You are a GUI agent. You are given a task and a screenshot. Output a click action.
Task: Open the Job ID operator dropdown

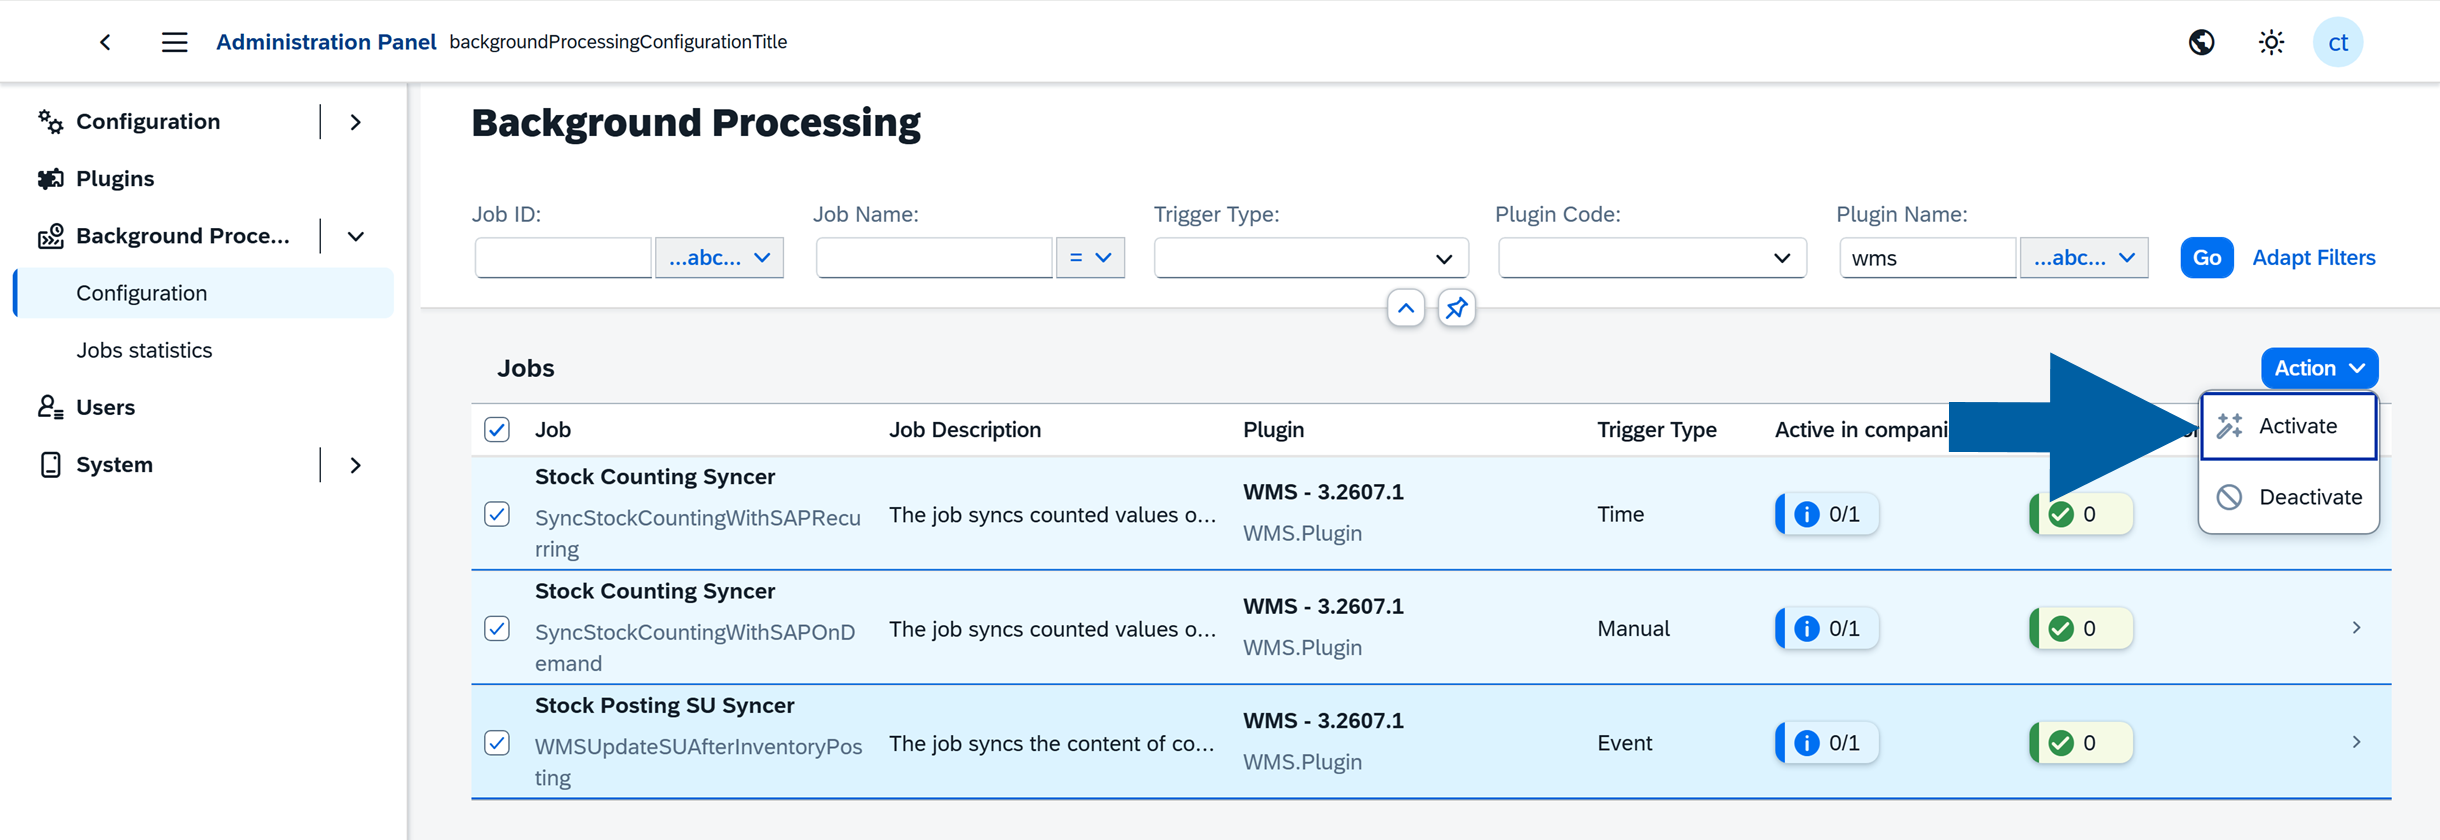[719, 258]
